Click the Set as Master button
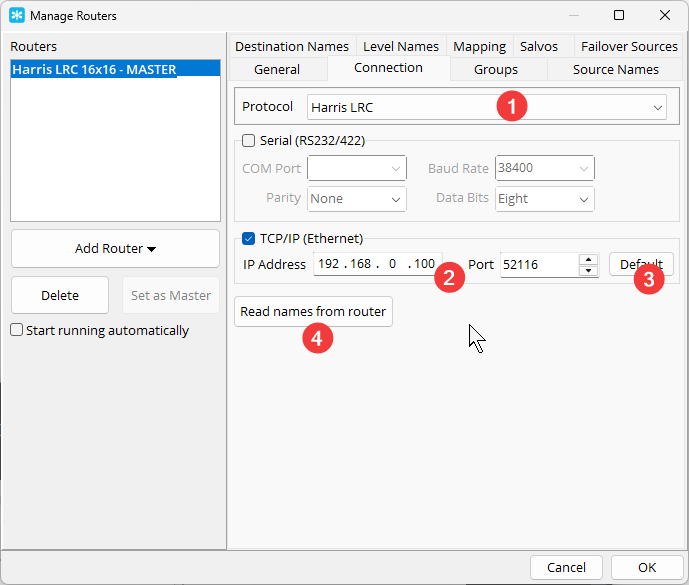 [171, 295]
